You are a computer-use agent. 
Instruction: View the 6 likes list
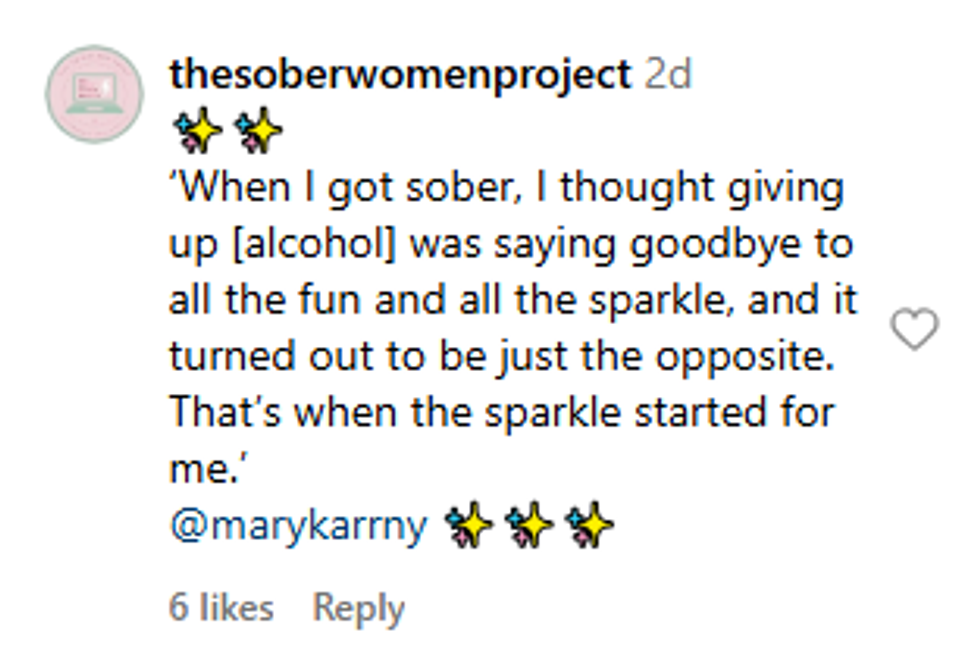click(220, 608)
